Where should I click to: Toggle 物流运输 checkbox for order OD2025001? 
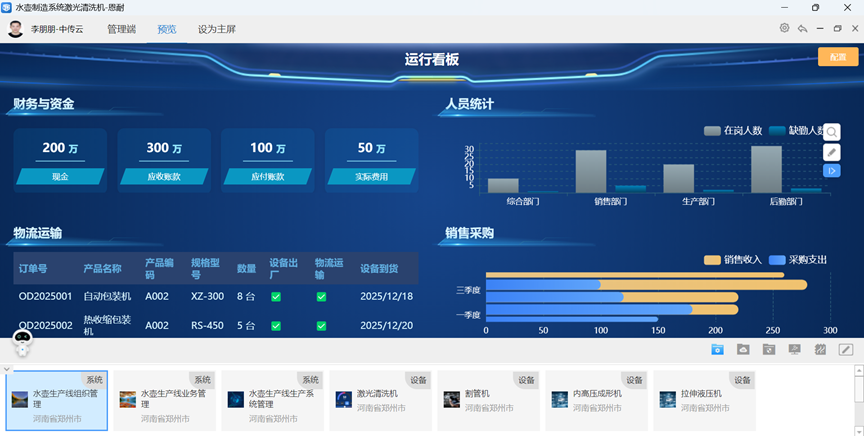tap(322, 297)
